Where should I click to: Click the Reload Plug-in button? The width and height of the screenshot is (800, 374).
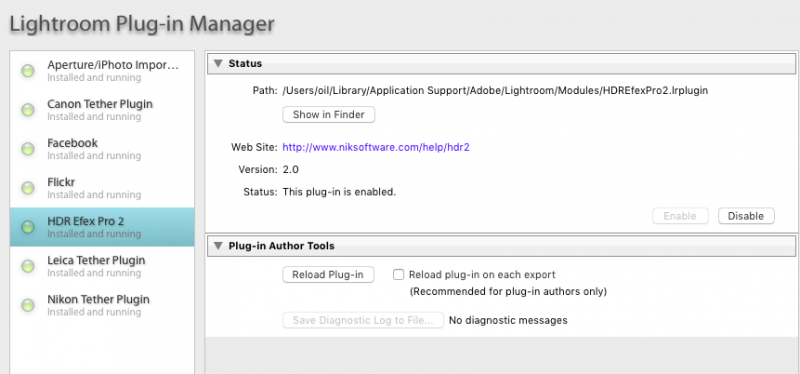pyautogui.click(x=328, y=275)
